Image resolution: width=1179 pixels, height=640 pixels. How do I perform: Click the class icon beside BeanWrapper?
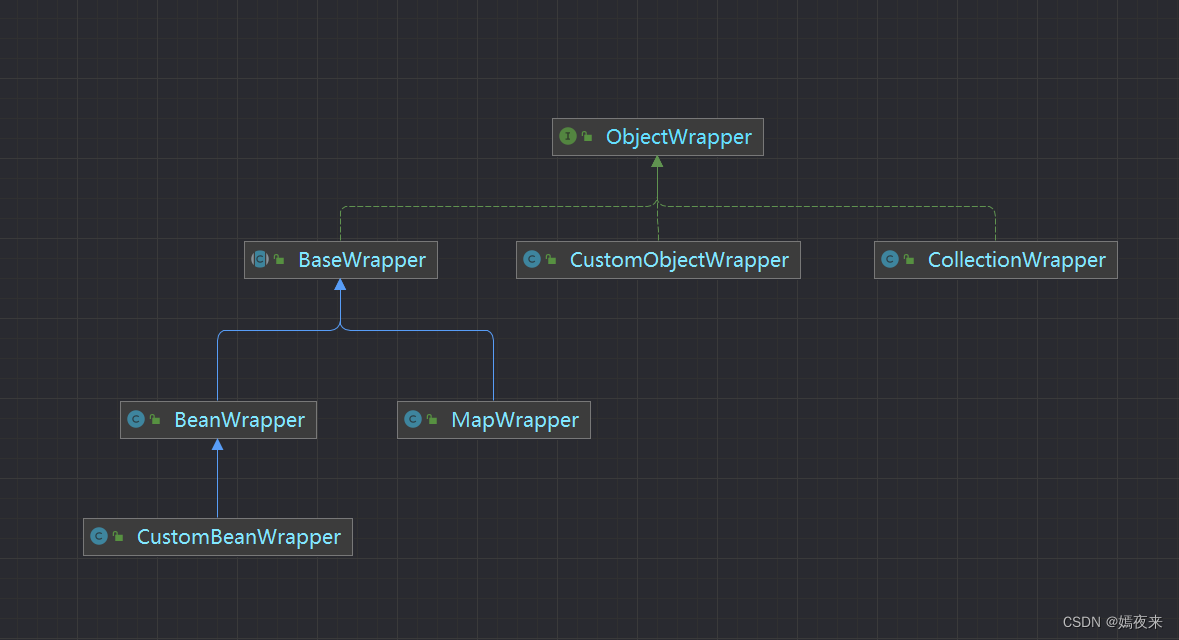point(136,419)
